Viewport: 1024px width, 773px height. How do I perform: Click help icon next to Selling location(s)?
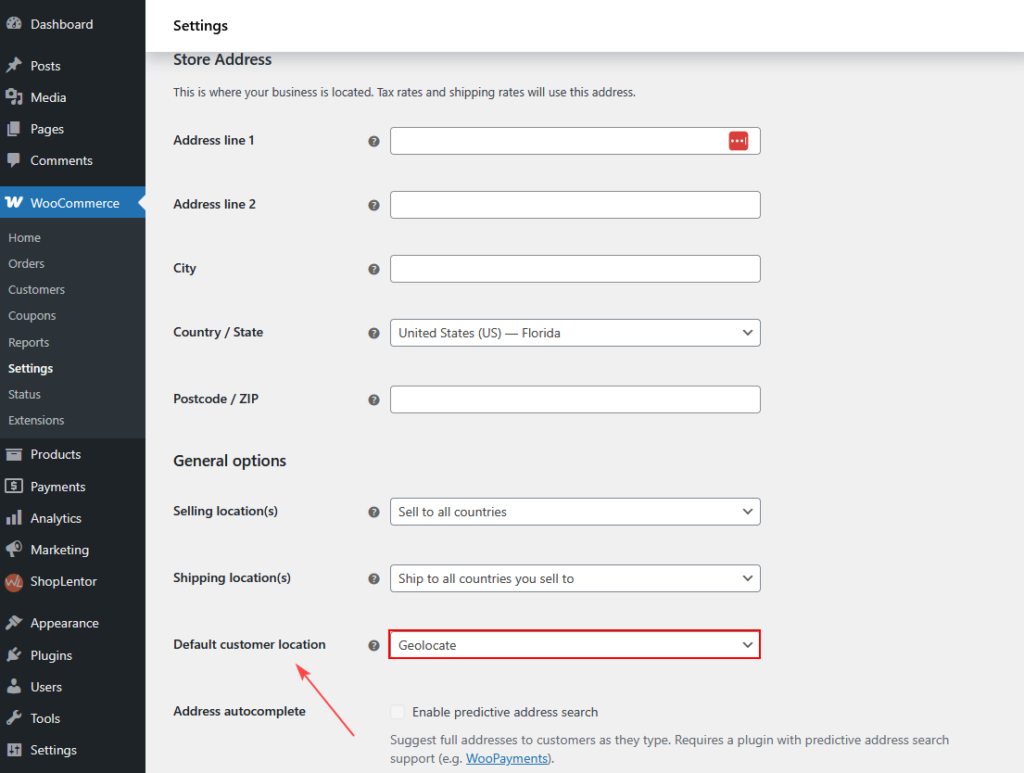(x=374, y=512)
